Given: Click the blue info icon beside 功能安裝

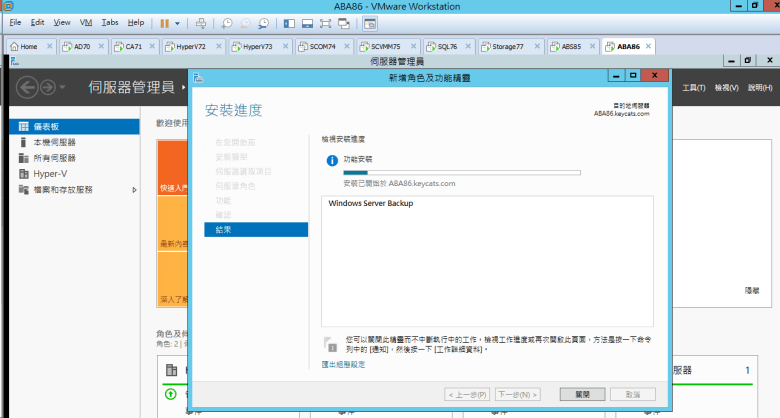Looking at the screenshot, I should [x=332, y=160].
